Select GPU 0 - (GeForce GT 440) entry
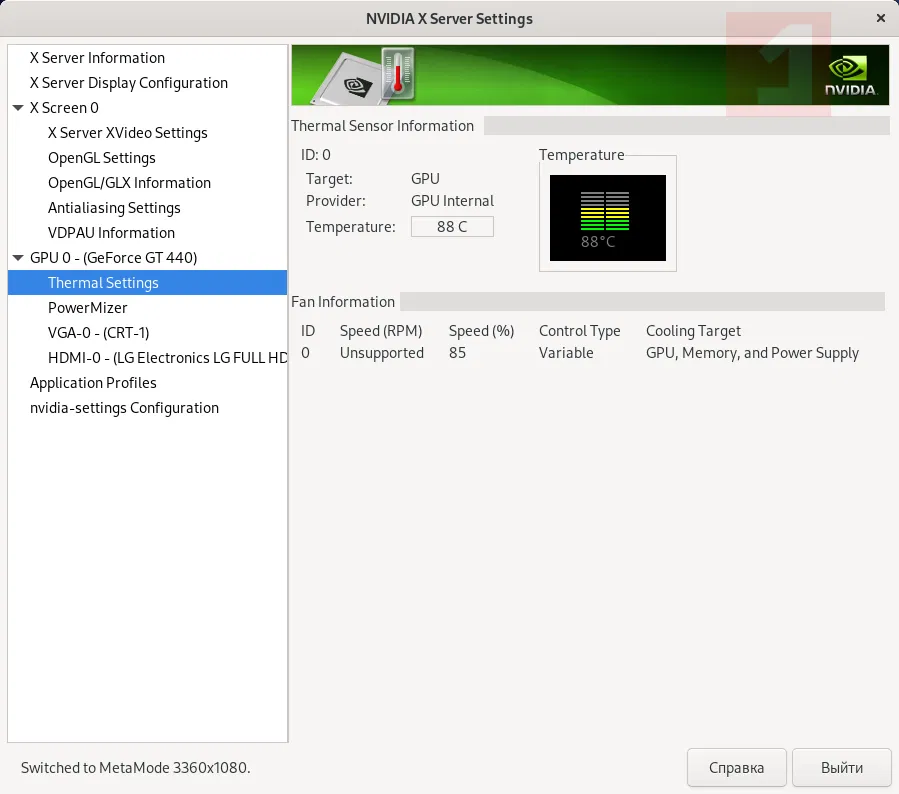Viewport: 899px width, 794px height. coord(114,258)
